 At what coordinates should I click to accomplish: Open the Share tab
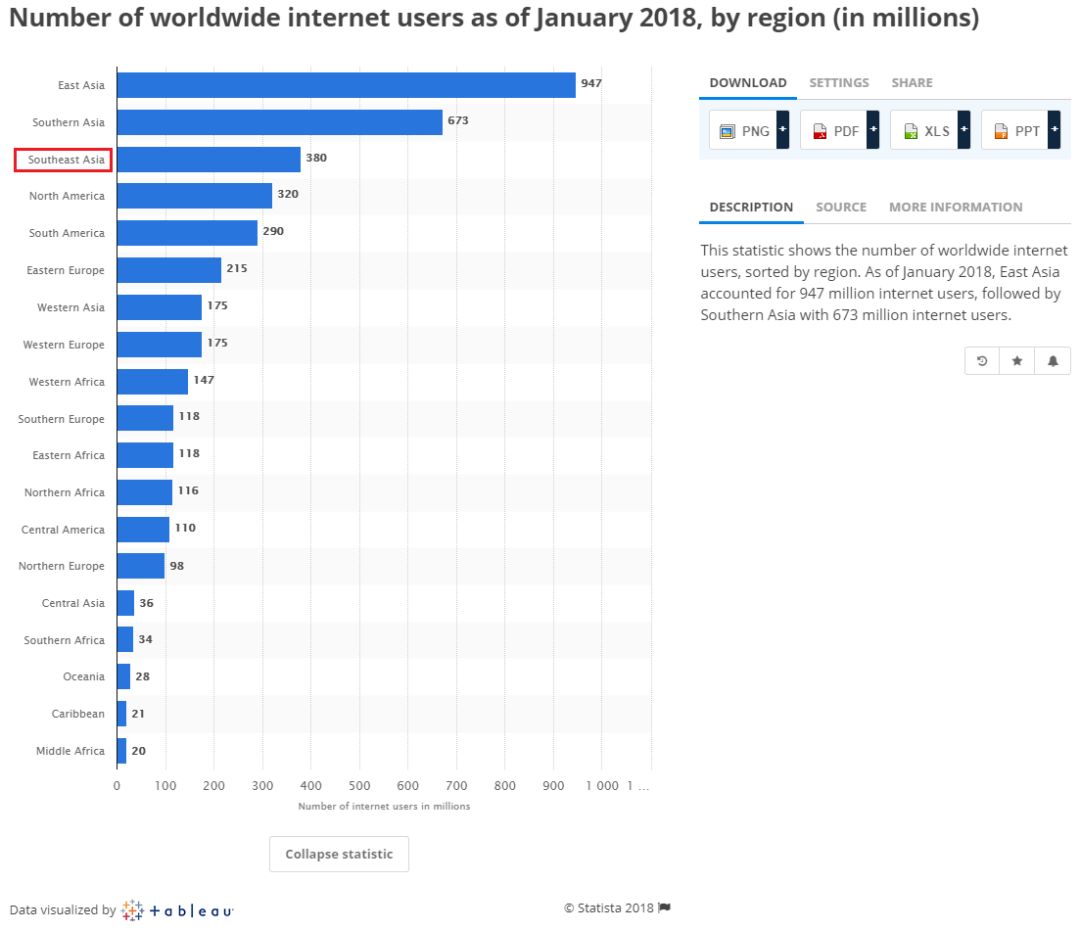coord(912,83)
